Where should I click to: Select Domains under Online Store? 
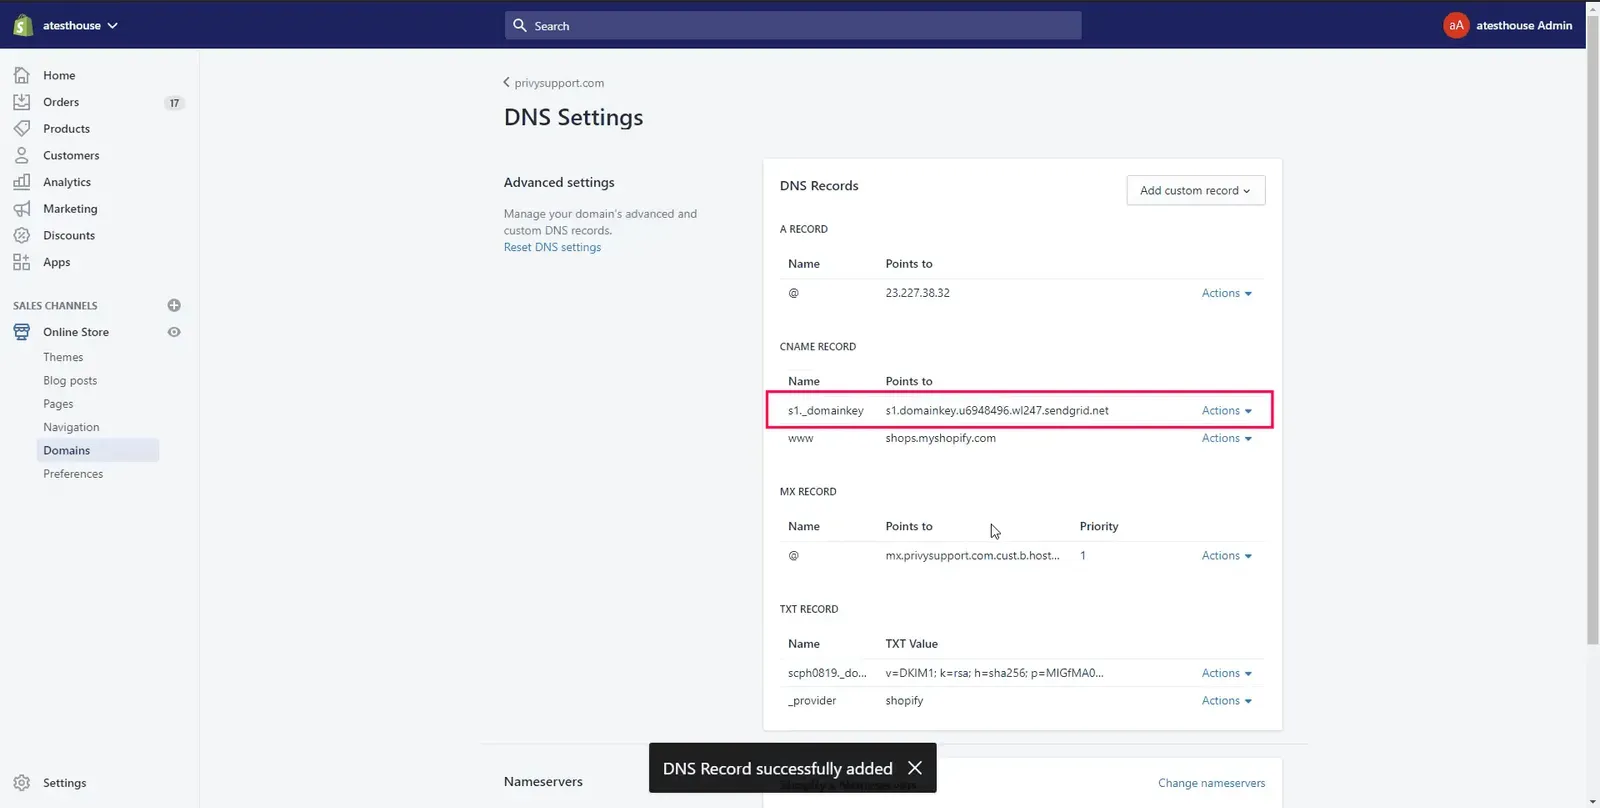pos(98,450)
